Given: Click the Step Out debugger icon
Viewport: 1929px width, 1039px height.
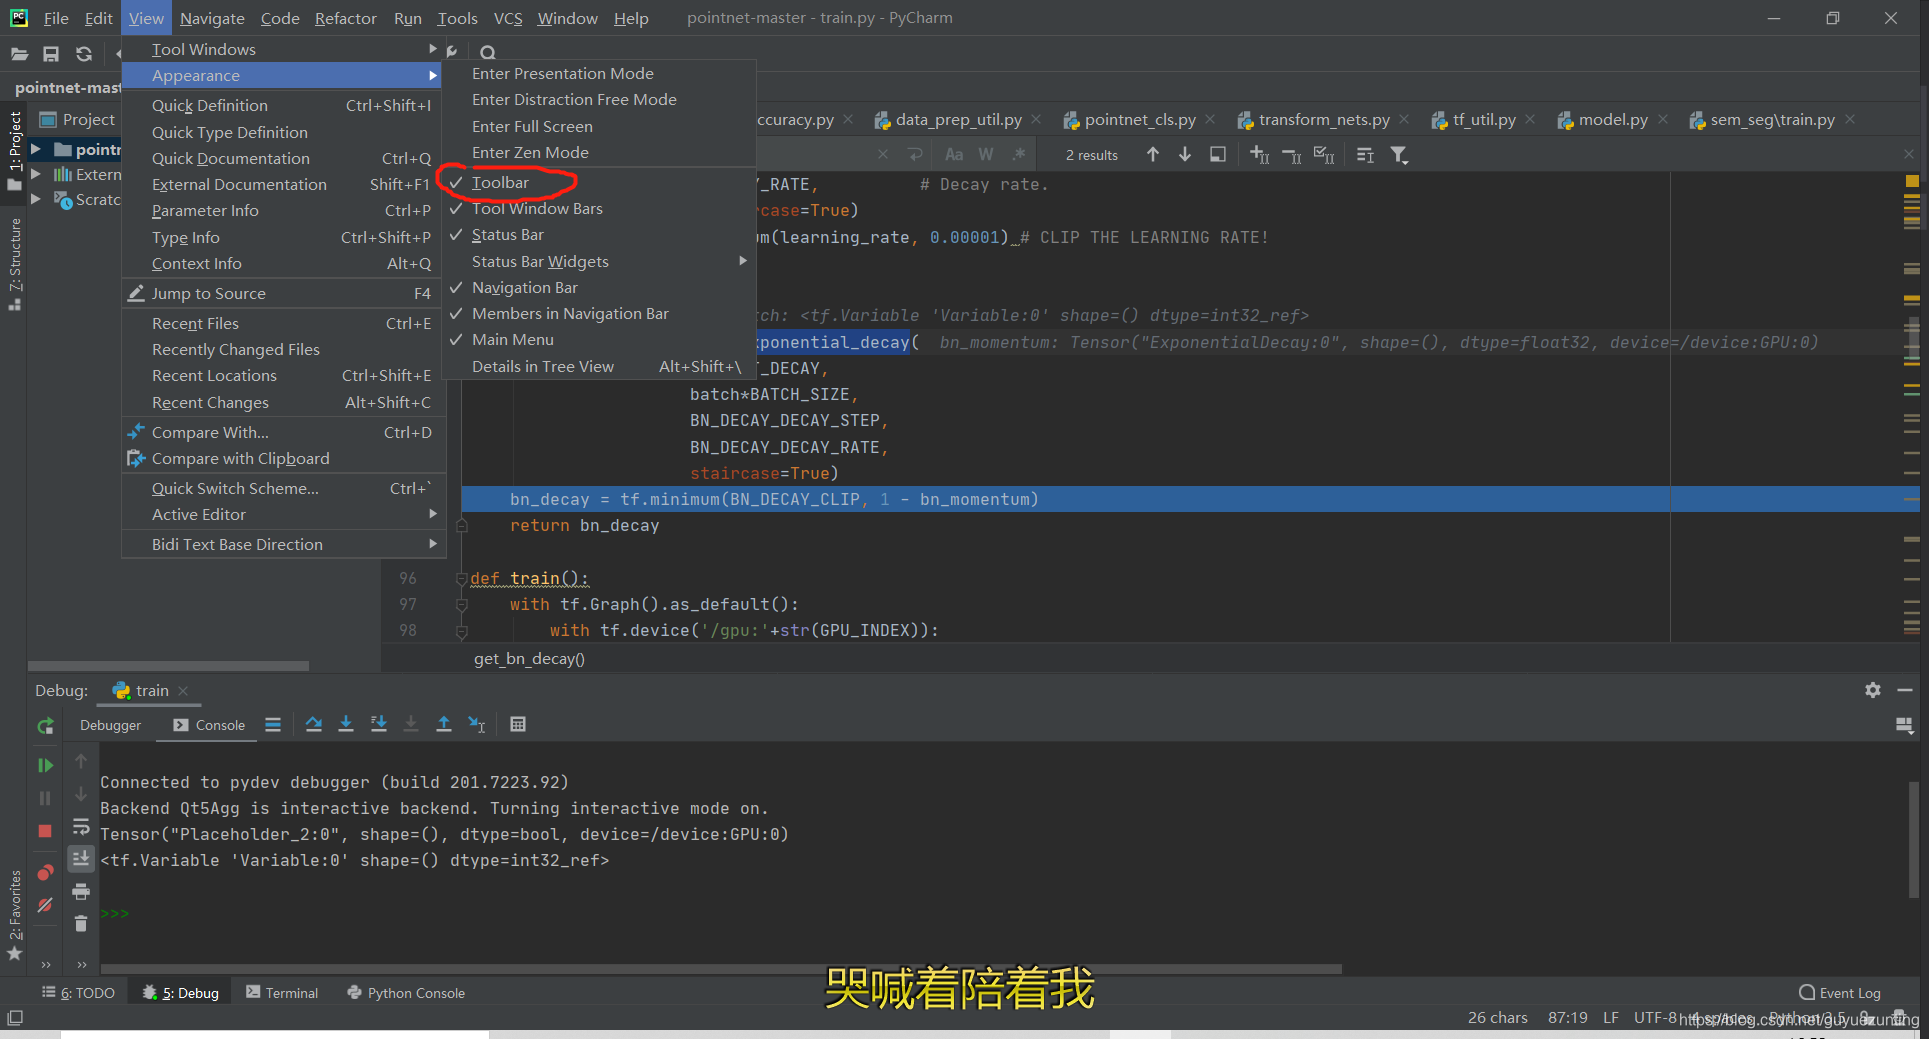Looking at the screenshot, I should [x=444, y=724].
